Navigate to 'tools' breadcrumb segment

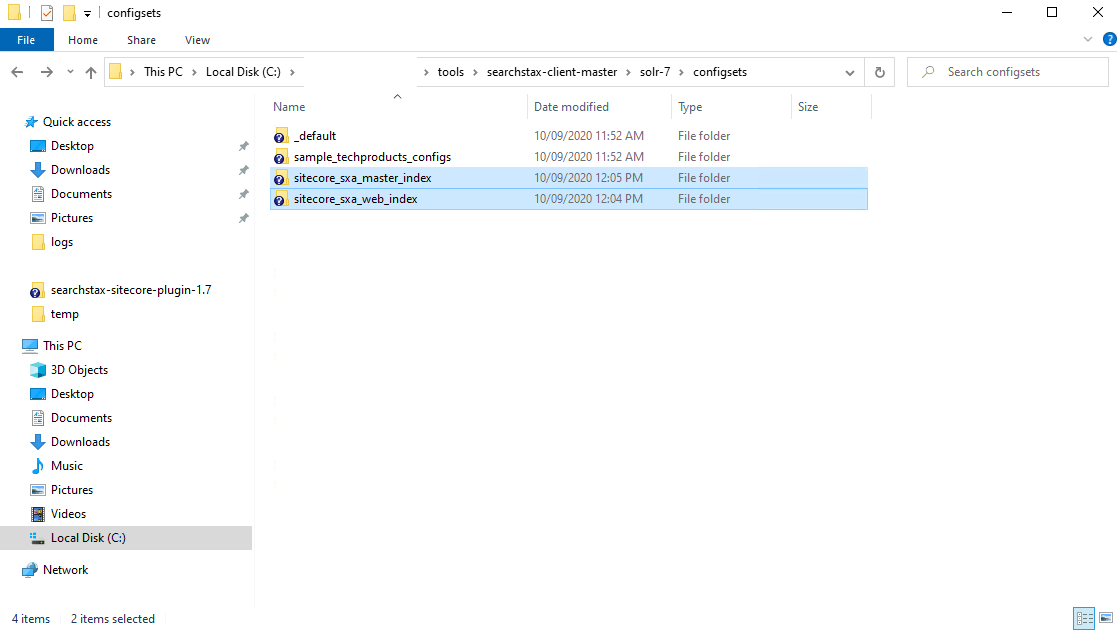450,72
